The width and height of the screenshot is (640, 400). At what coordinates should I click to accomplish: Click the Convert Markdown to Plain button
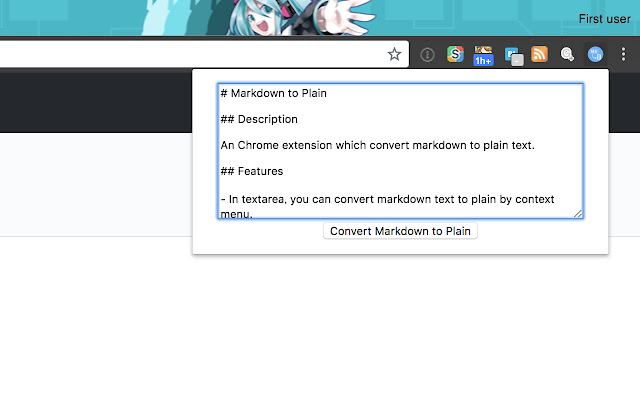pyautogui.click(x=400, y=231)
